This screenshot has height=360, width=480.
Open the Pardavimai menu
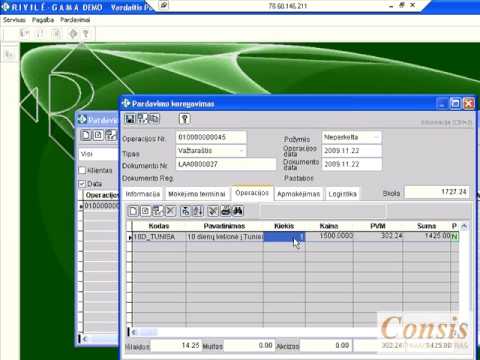click(x=75, y=20)
